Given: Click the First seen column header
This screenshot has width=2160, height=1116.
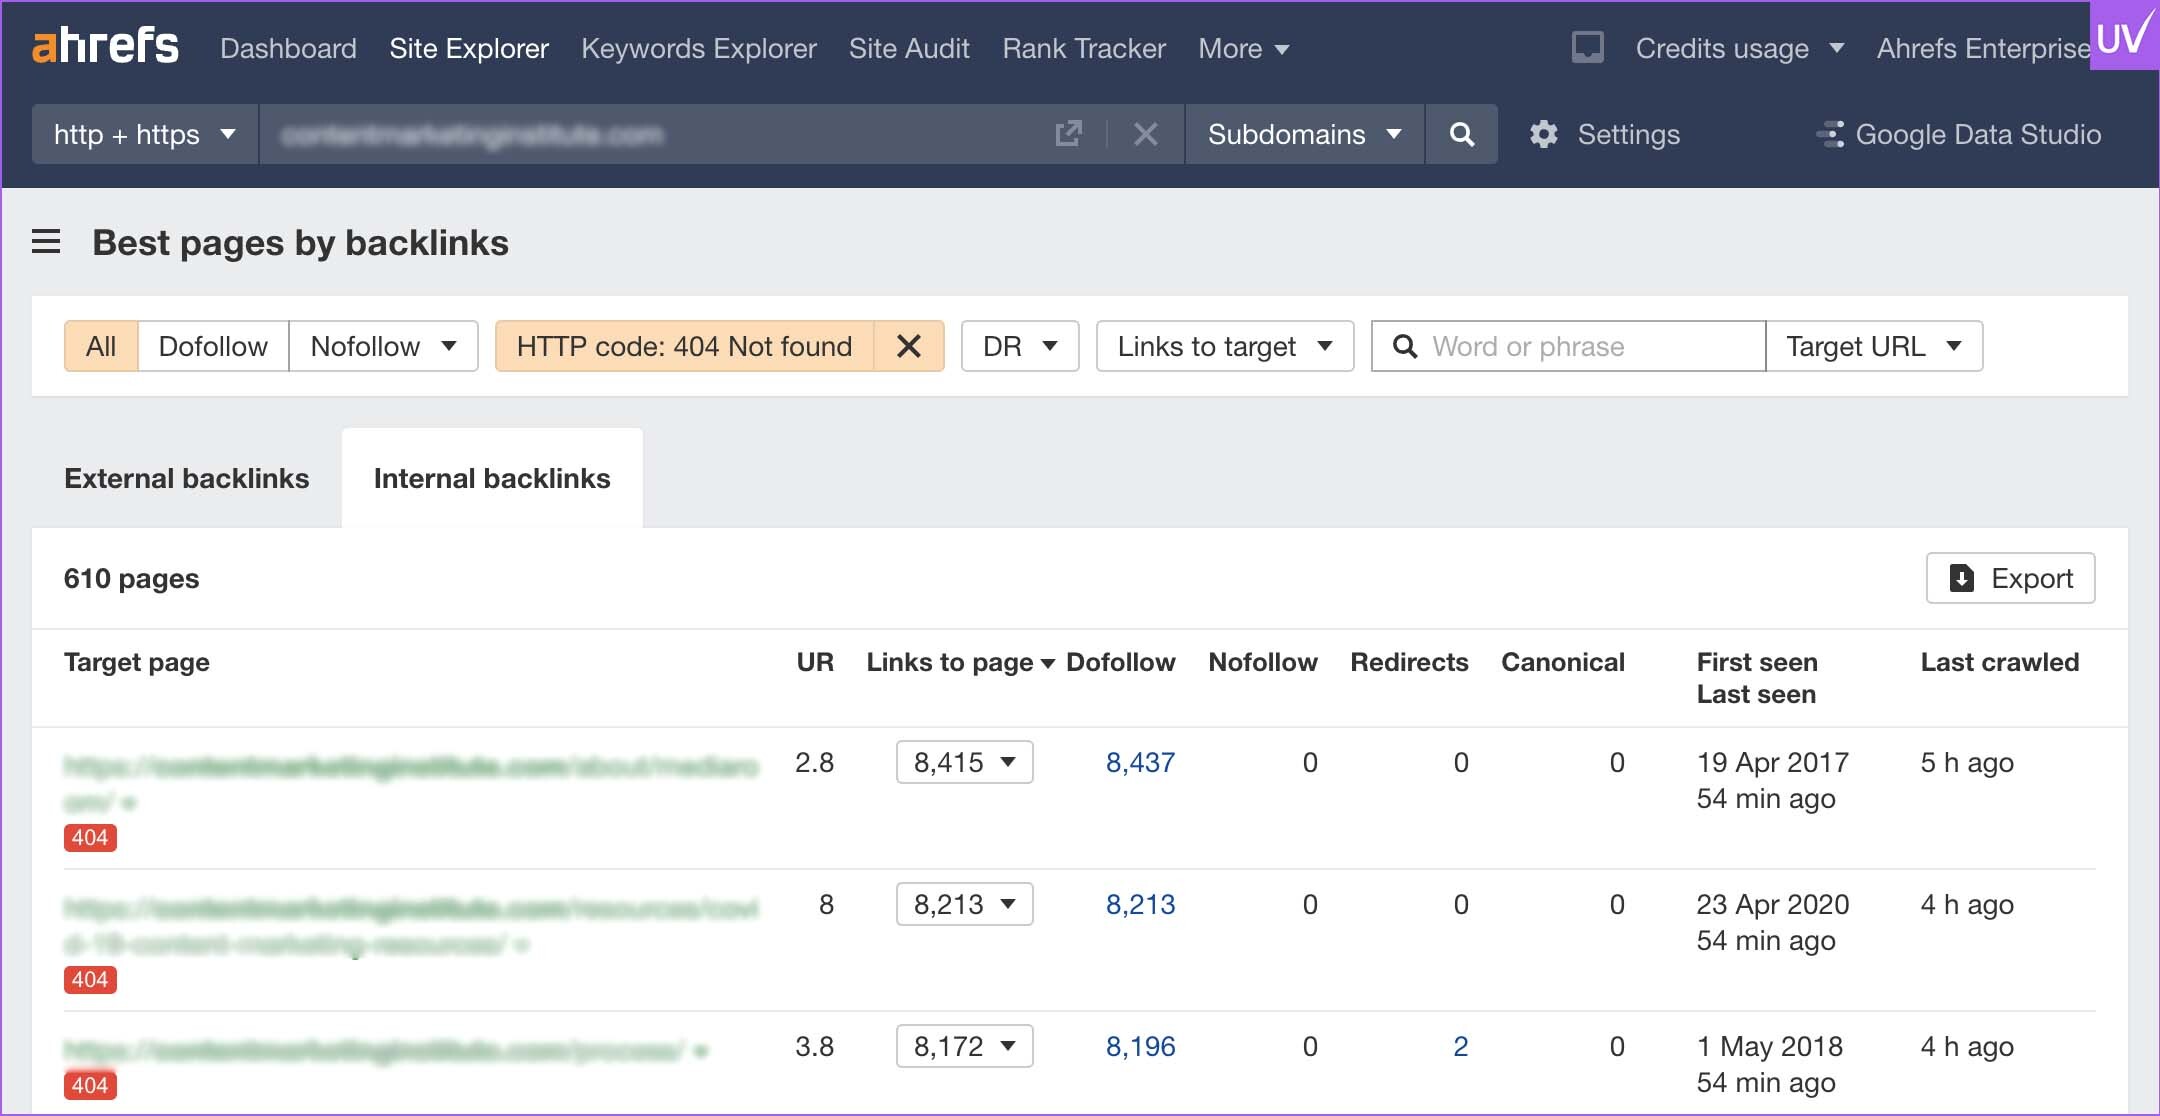Looking at the screenshot, I should coord(1757,662).
